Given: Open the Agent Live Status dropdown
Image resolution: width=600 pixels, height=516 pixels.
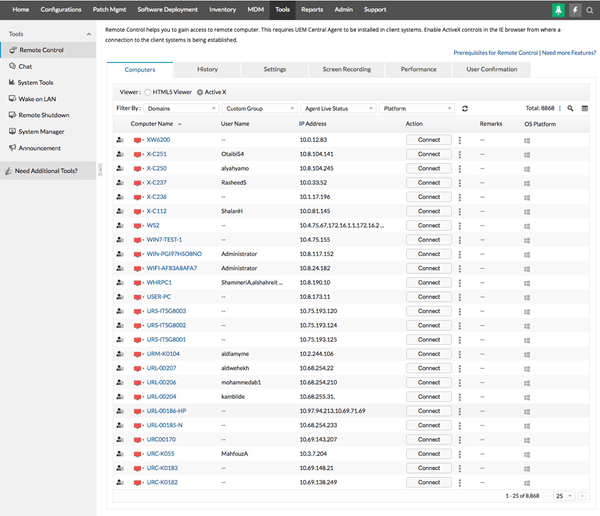Looking at the screenshot, I should tap(339, 108).
